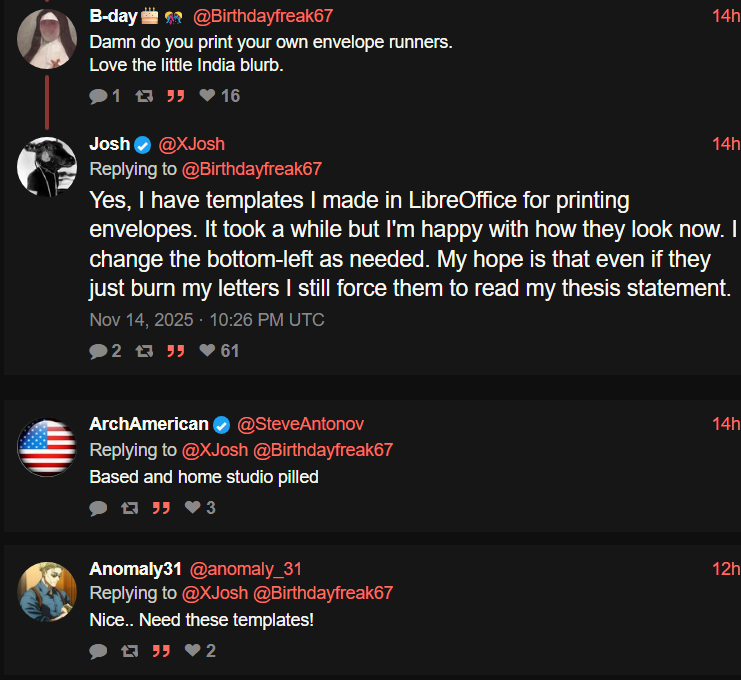741x680 pixels.
Task: Retweet Anomaly31's reply
Action: pos(129,651)
